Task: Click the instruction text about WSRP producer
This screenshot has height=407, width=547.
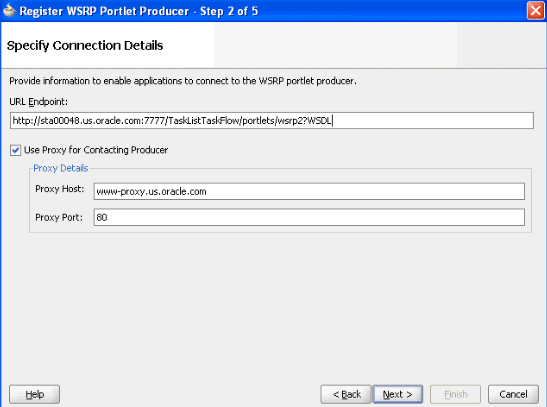Action: (x=183, y=81)
